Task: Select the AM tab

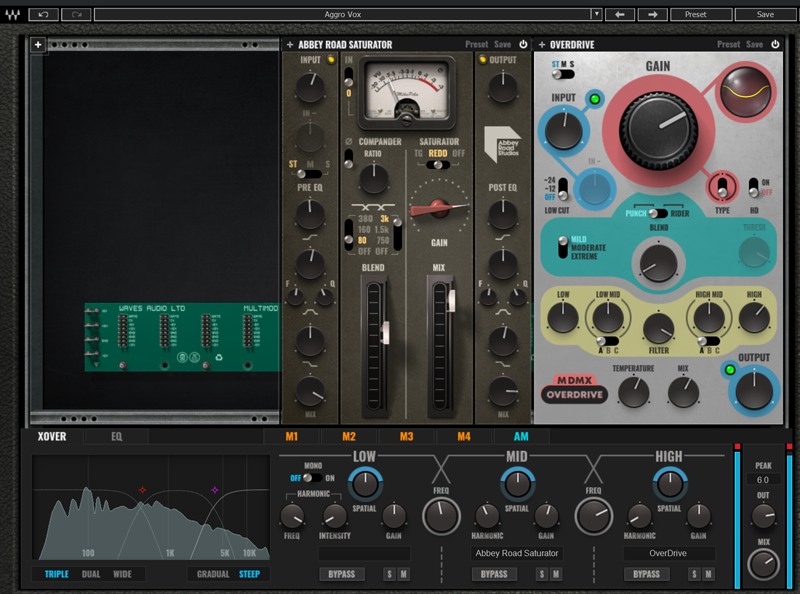Action: [x=521, y=436]
